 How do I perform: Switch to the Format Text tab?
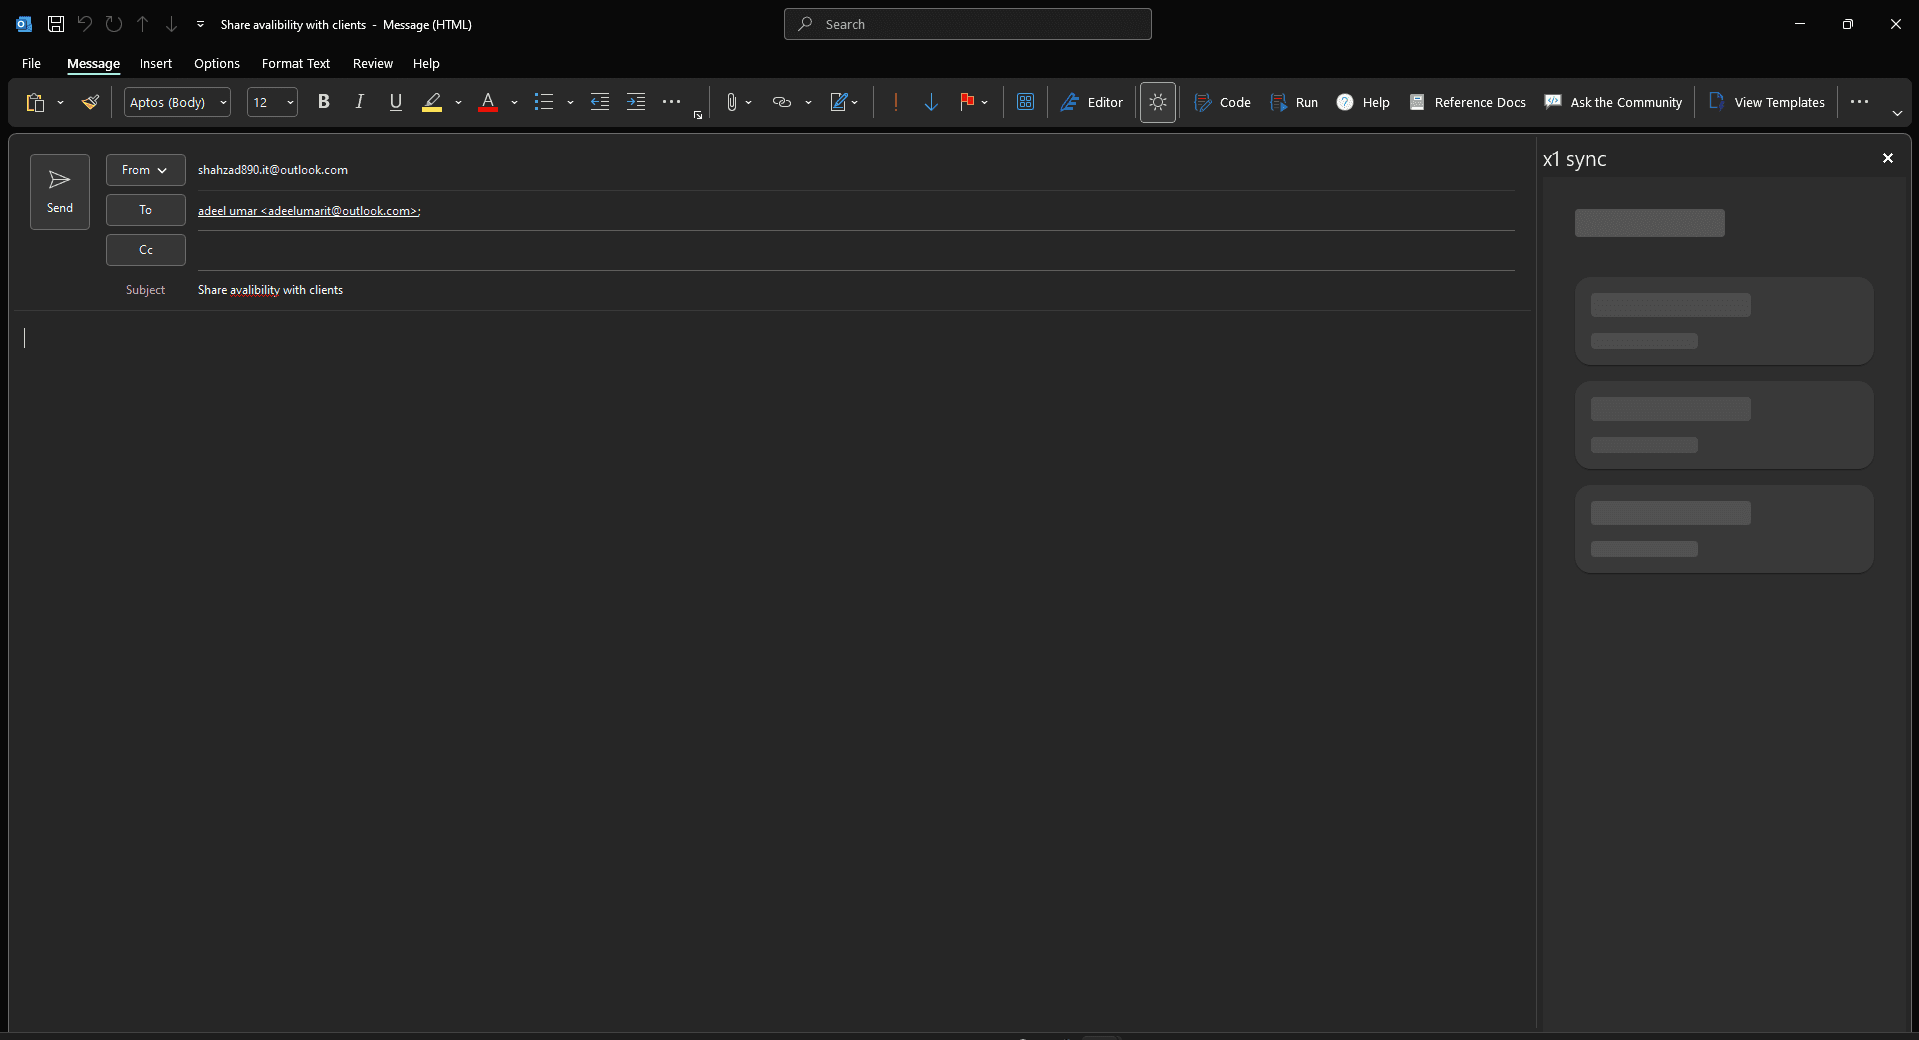click(x=296, y=63)
